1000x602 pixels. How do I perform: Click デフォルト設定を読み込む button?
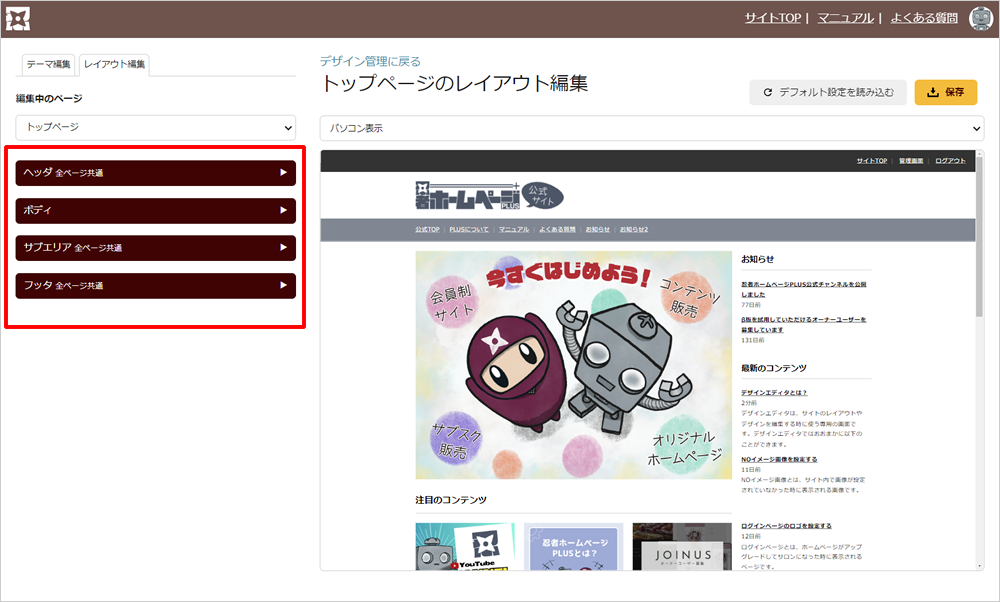coord(828,93)
